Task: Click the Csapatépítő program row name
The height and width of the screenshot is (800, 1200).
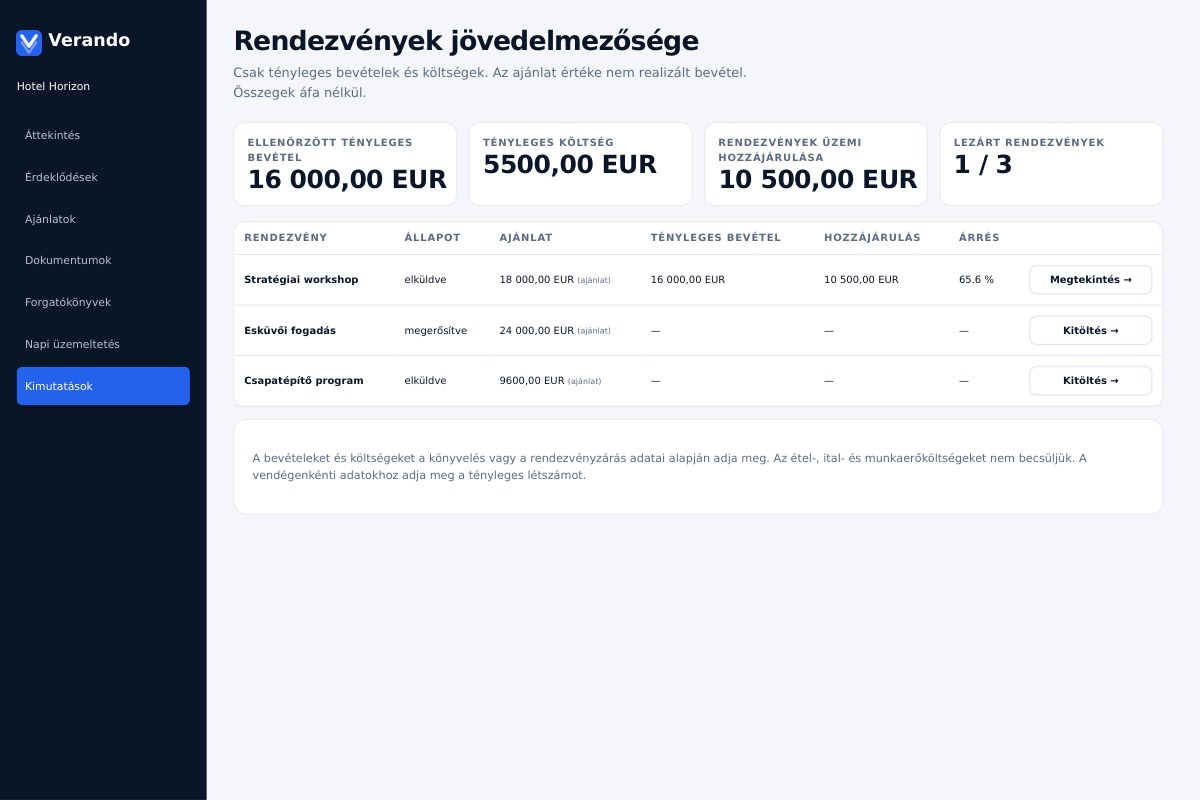Action: point(304,381)
